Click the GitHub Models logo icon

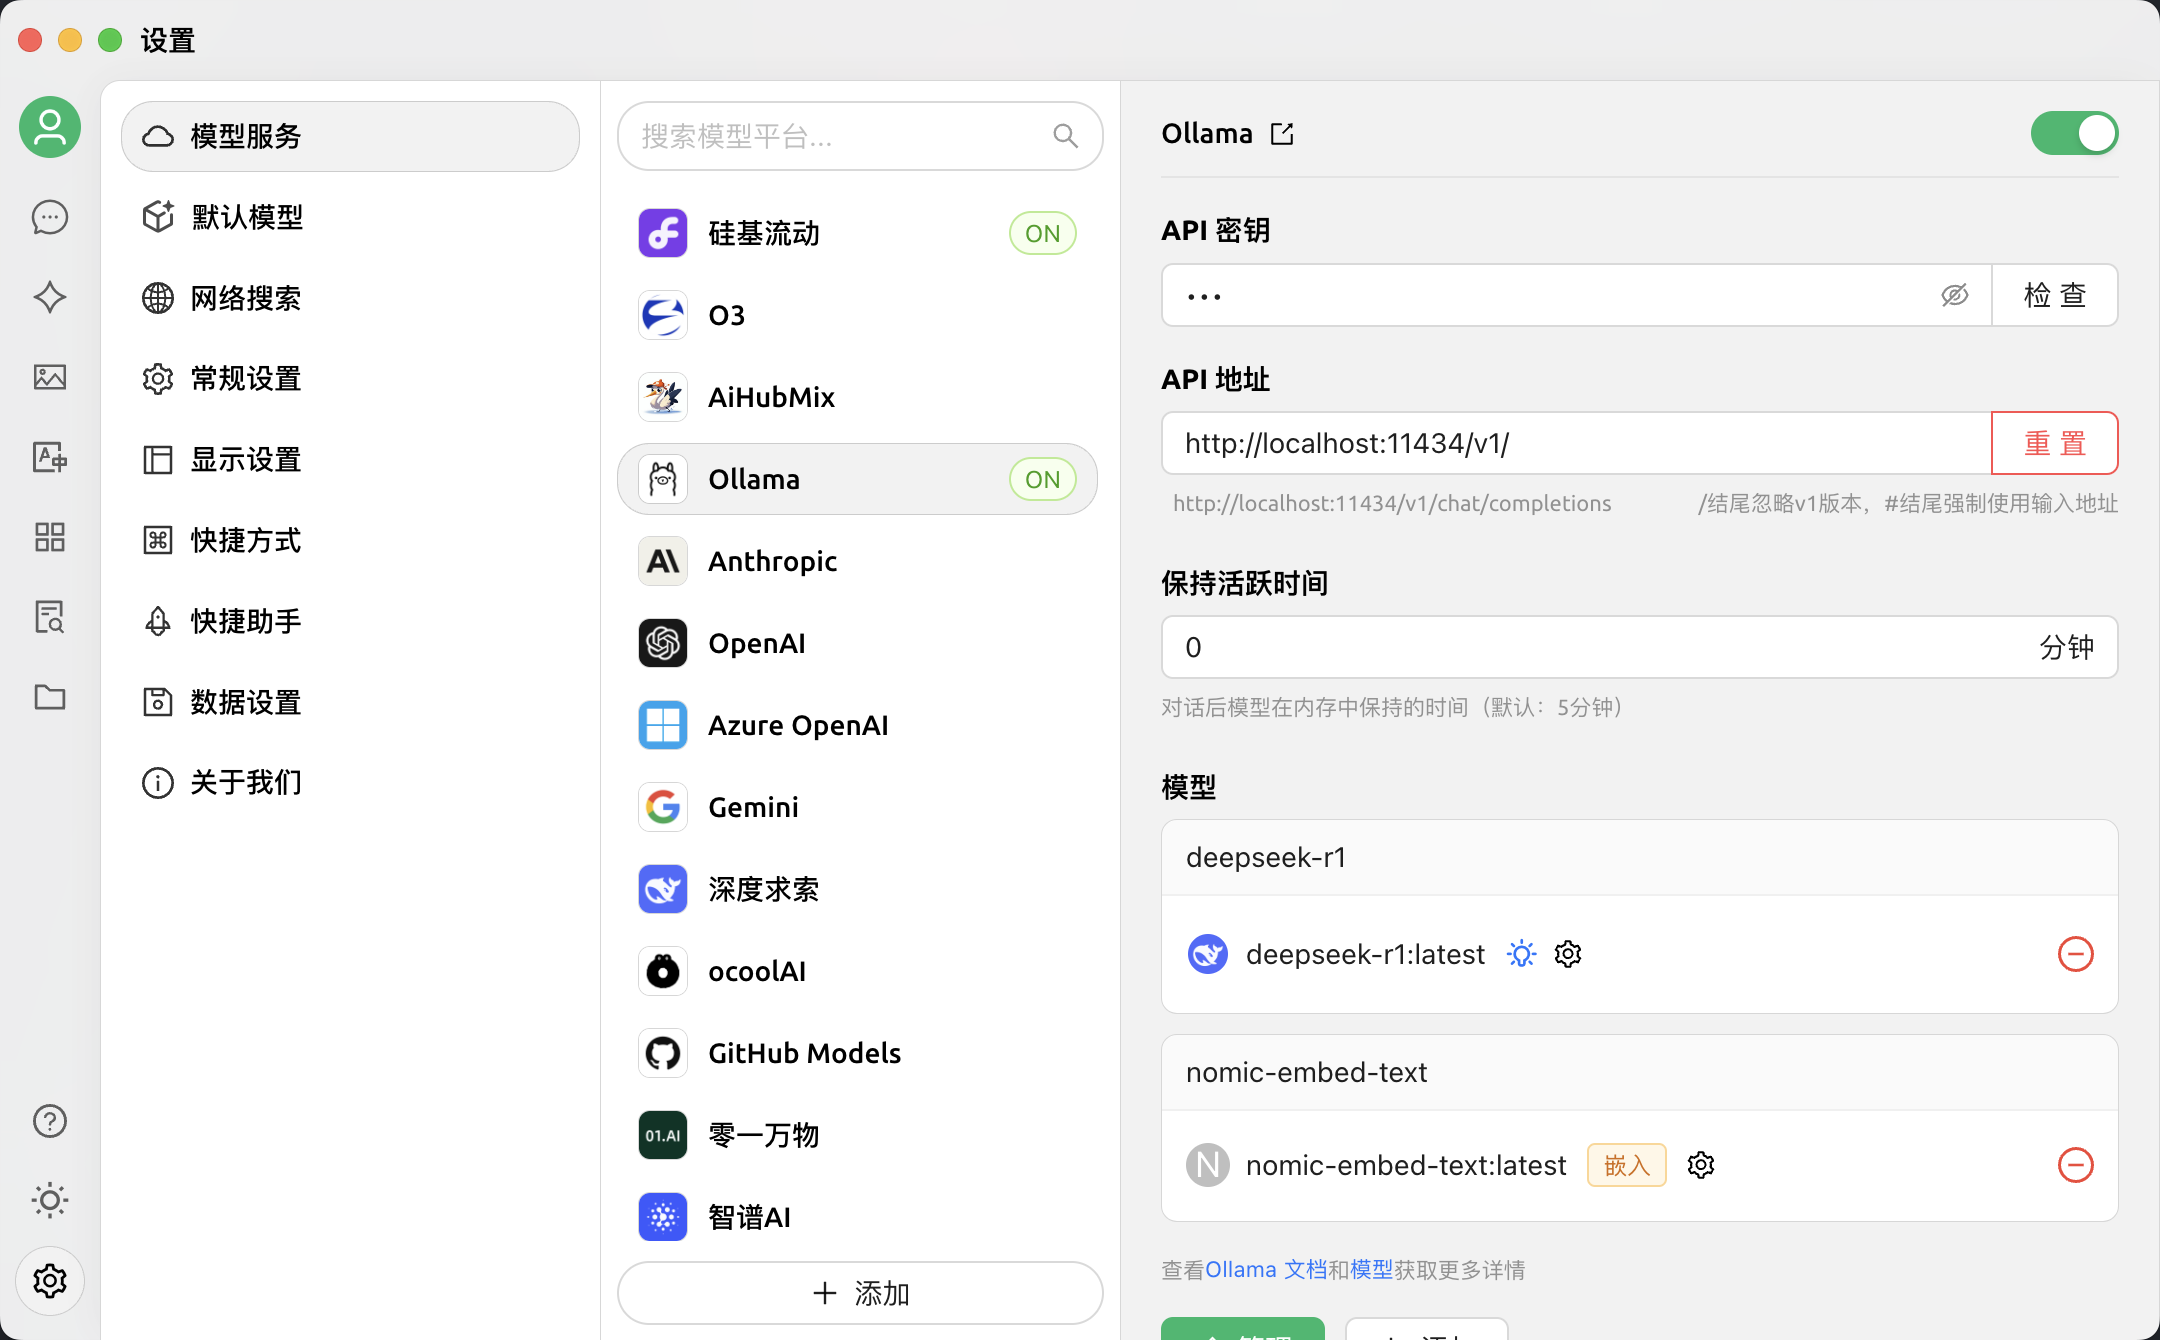click(663, 1053)
